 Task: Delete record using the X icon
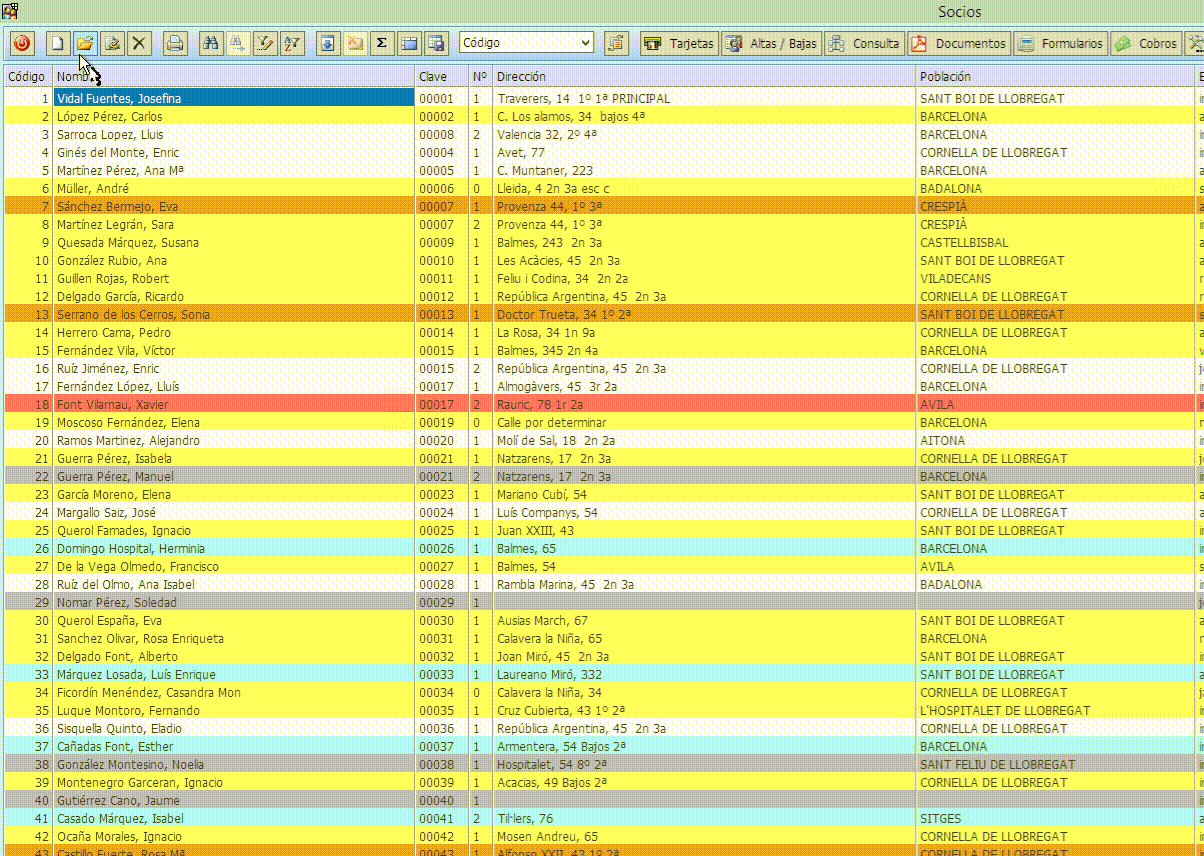(139, 44)
